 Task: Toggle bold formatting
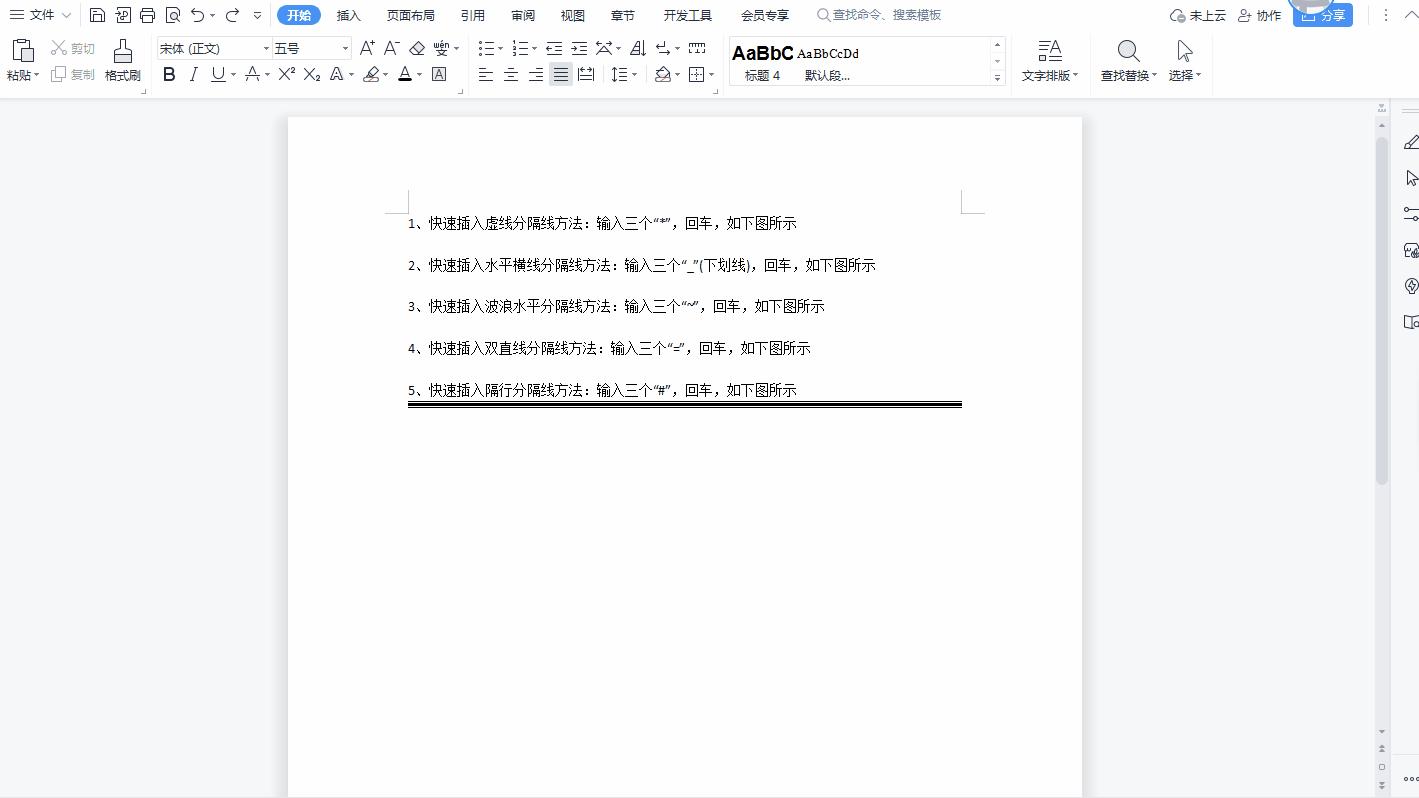[169, 73]
